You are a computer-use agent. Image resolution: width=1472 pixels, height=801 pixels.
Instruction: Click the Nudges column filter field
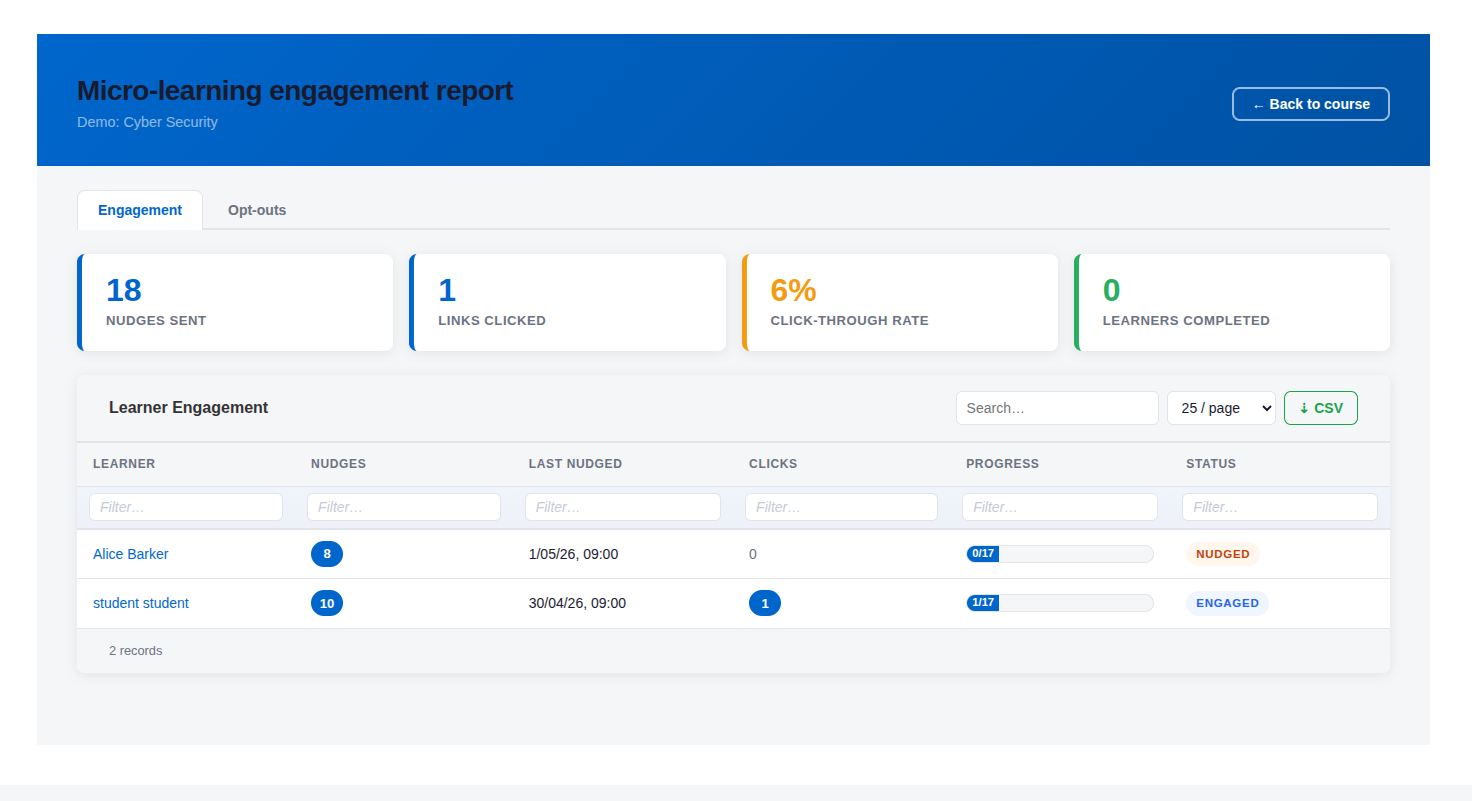[404, 507]
